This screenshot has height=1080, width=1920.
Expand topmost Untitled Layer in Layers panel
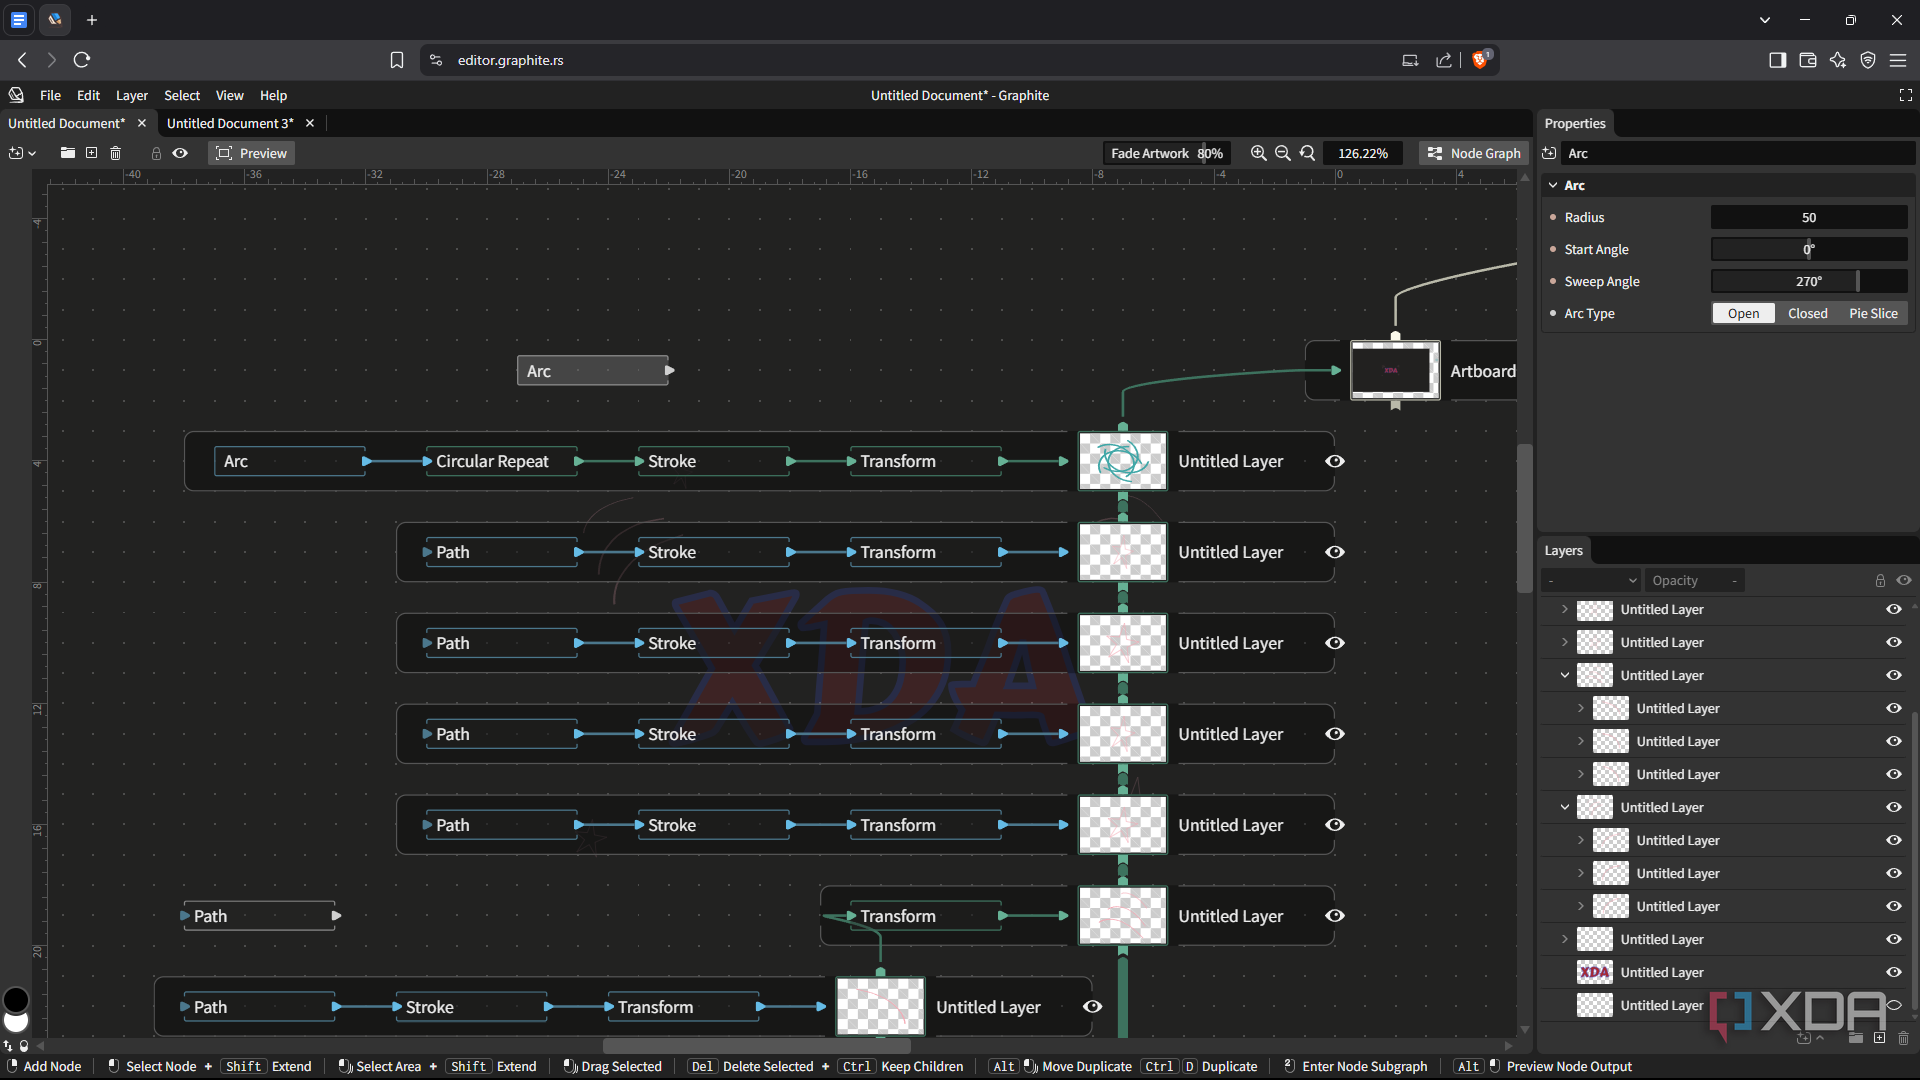[x=1565, y=609]
